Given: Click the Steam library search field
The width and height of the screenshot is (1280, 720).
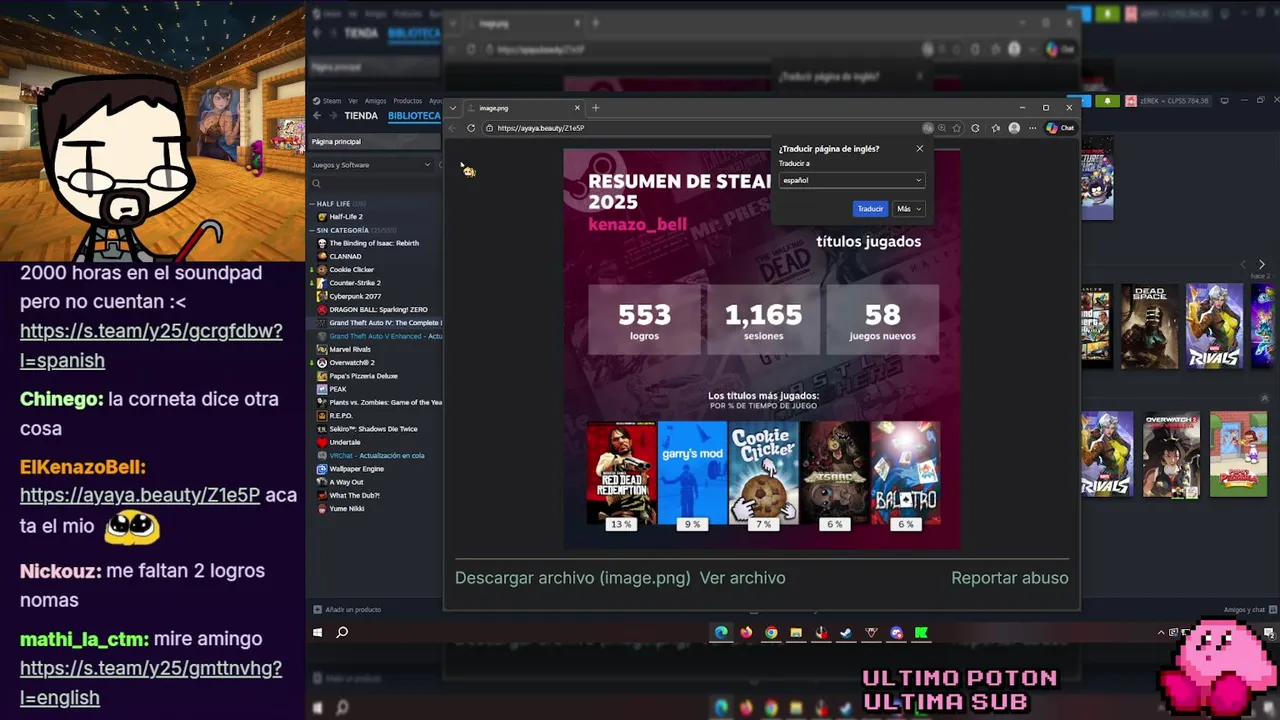Looking at the screenshot, I should pos(375,184).
